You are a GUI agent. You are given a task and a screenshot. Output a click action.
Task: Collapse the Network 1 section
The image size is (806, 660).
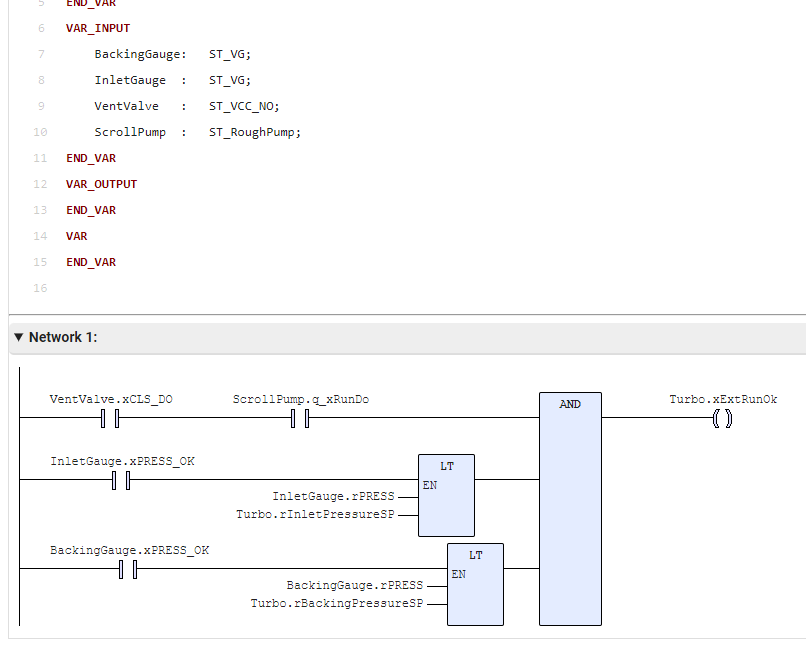(19, 337)
